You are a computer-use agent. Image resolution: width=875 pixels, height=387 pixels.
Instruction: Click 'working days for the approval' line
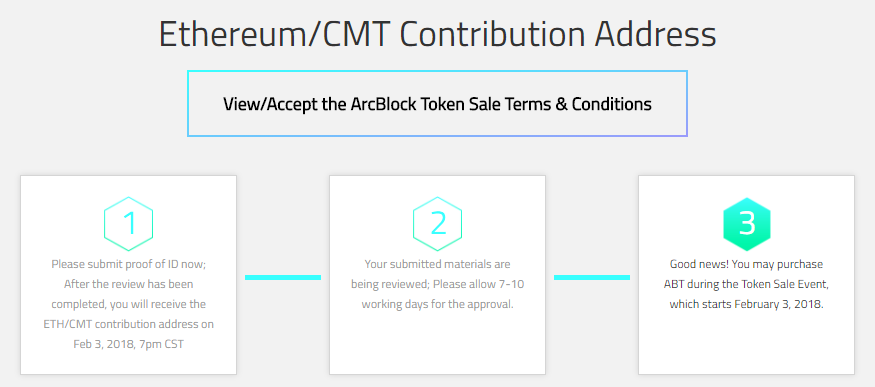438,304
